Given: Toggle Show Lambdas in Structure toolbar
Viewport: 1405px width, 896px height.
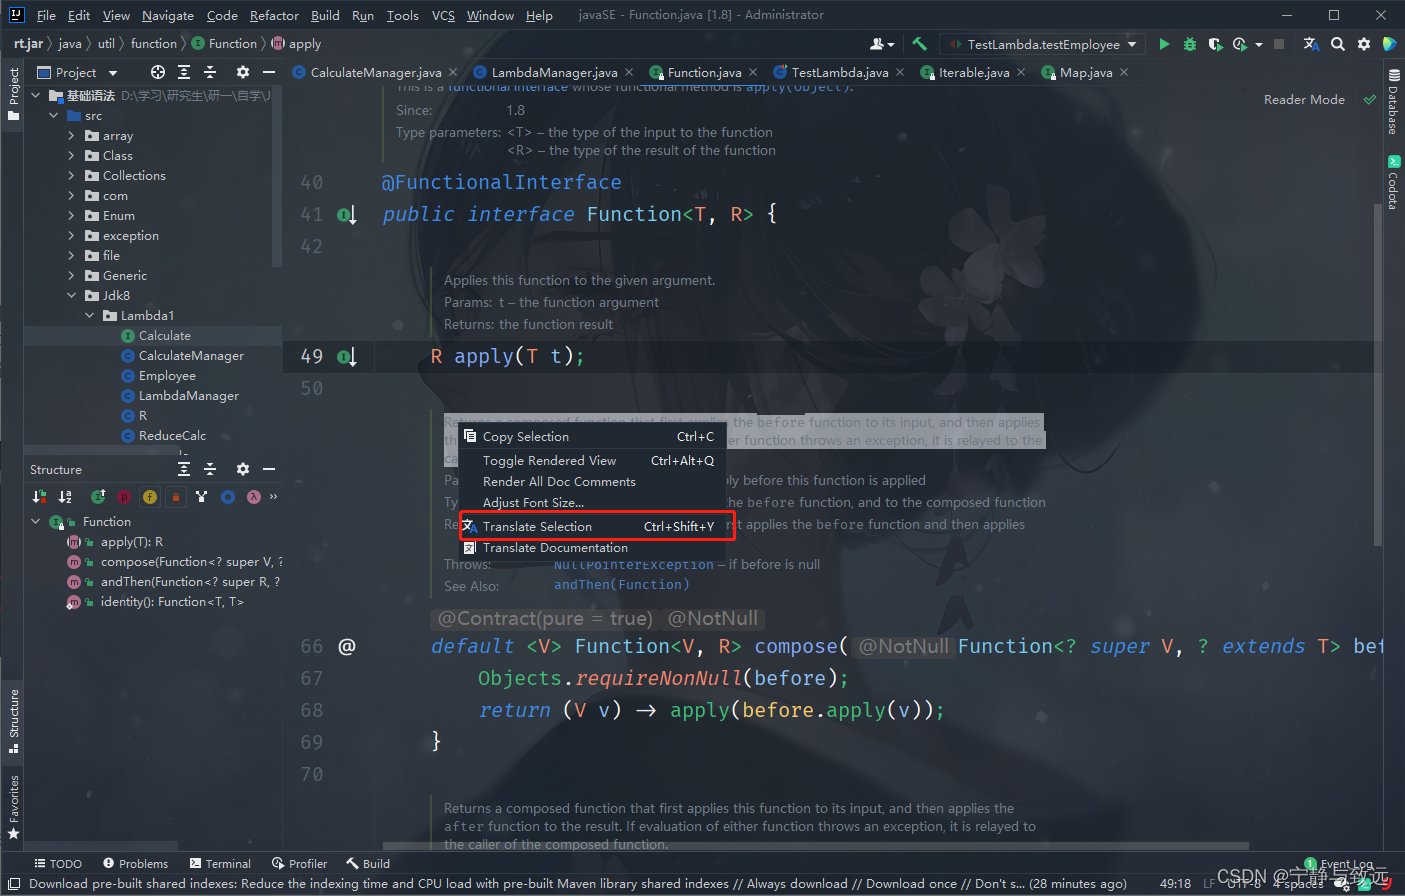Looking at the screenshot, I should point(254,497).
